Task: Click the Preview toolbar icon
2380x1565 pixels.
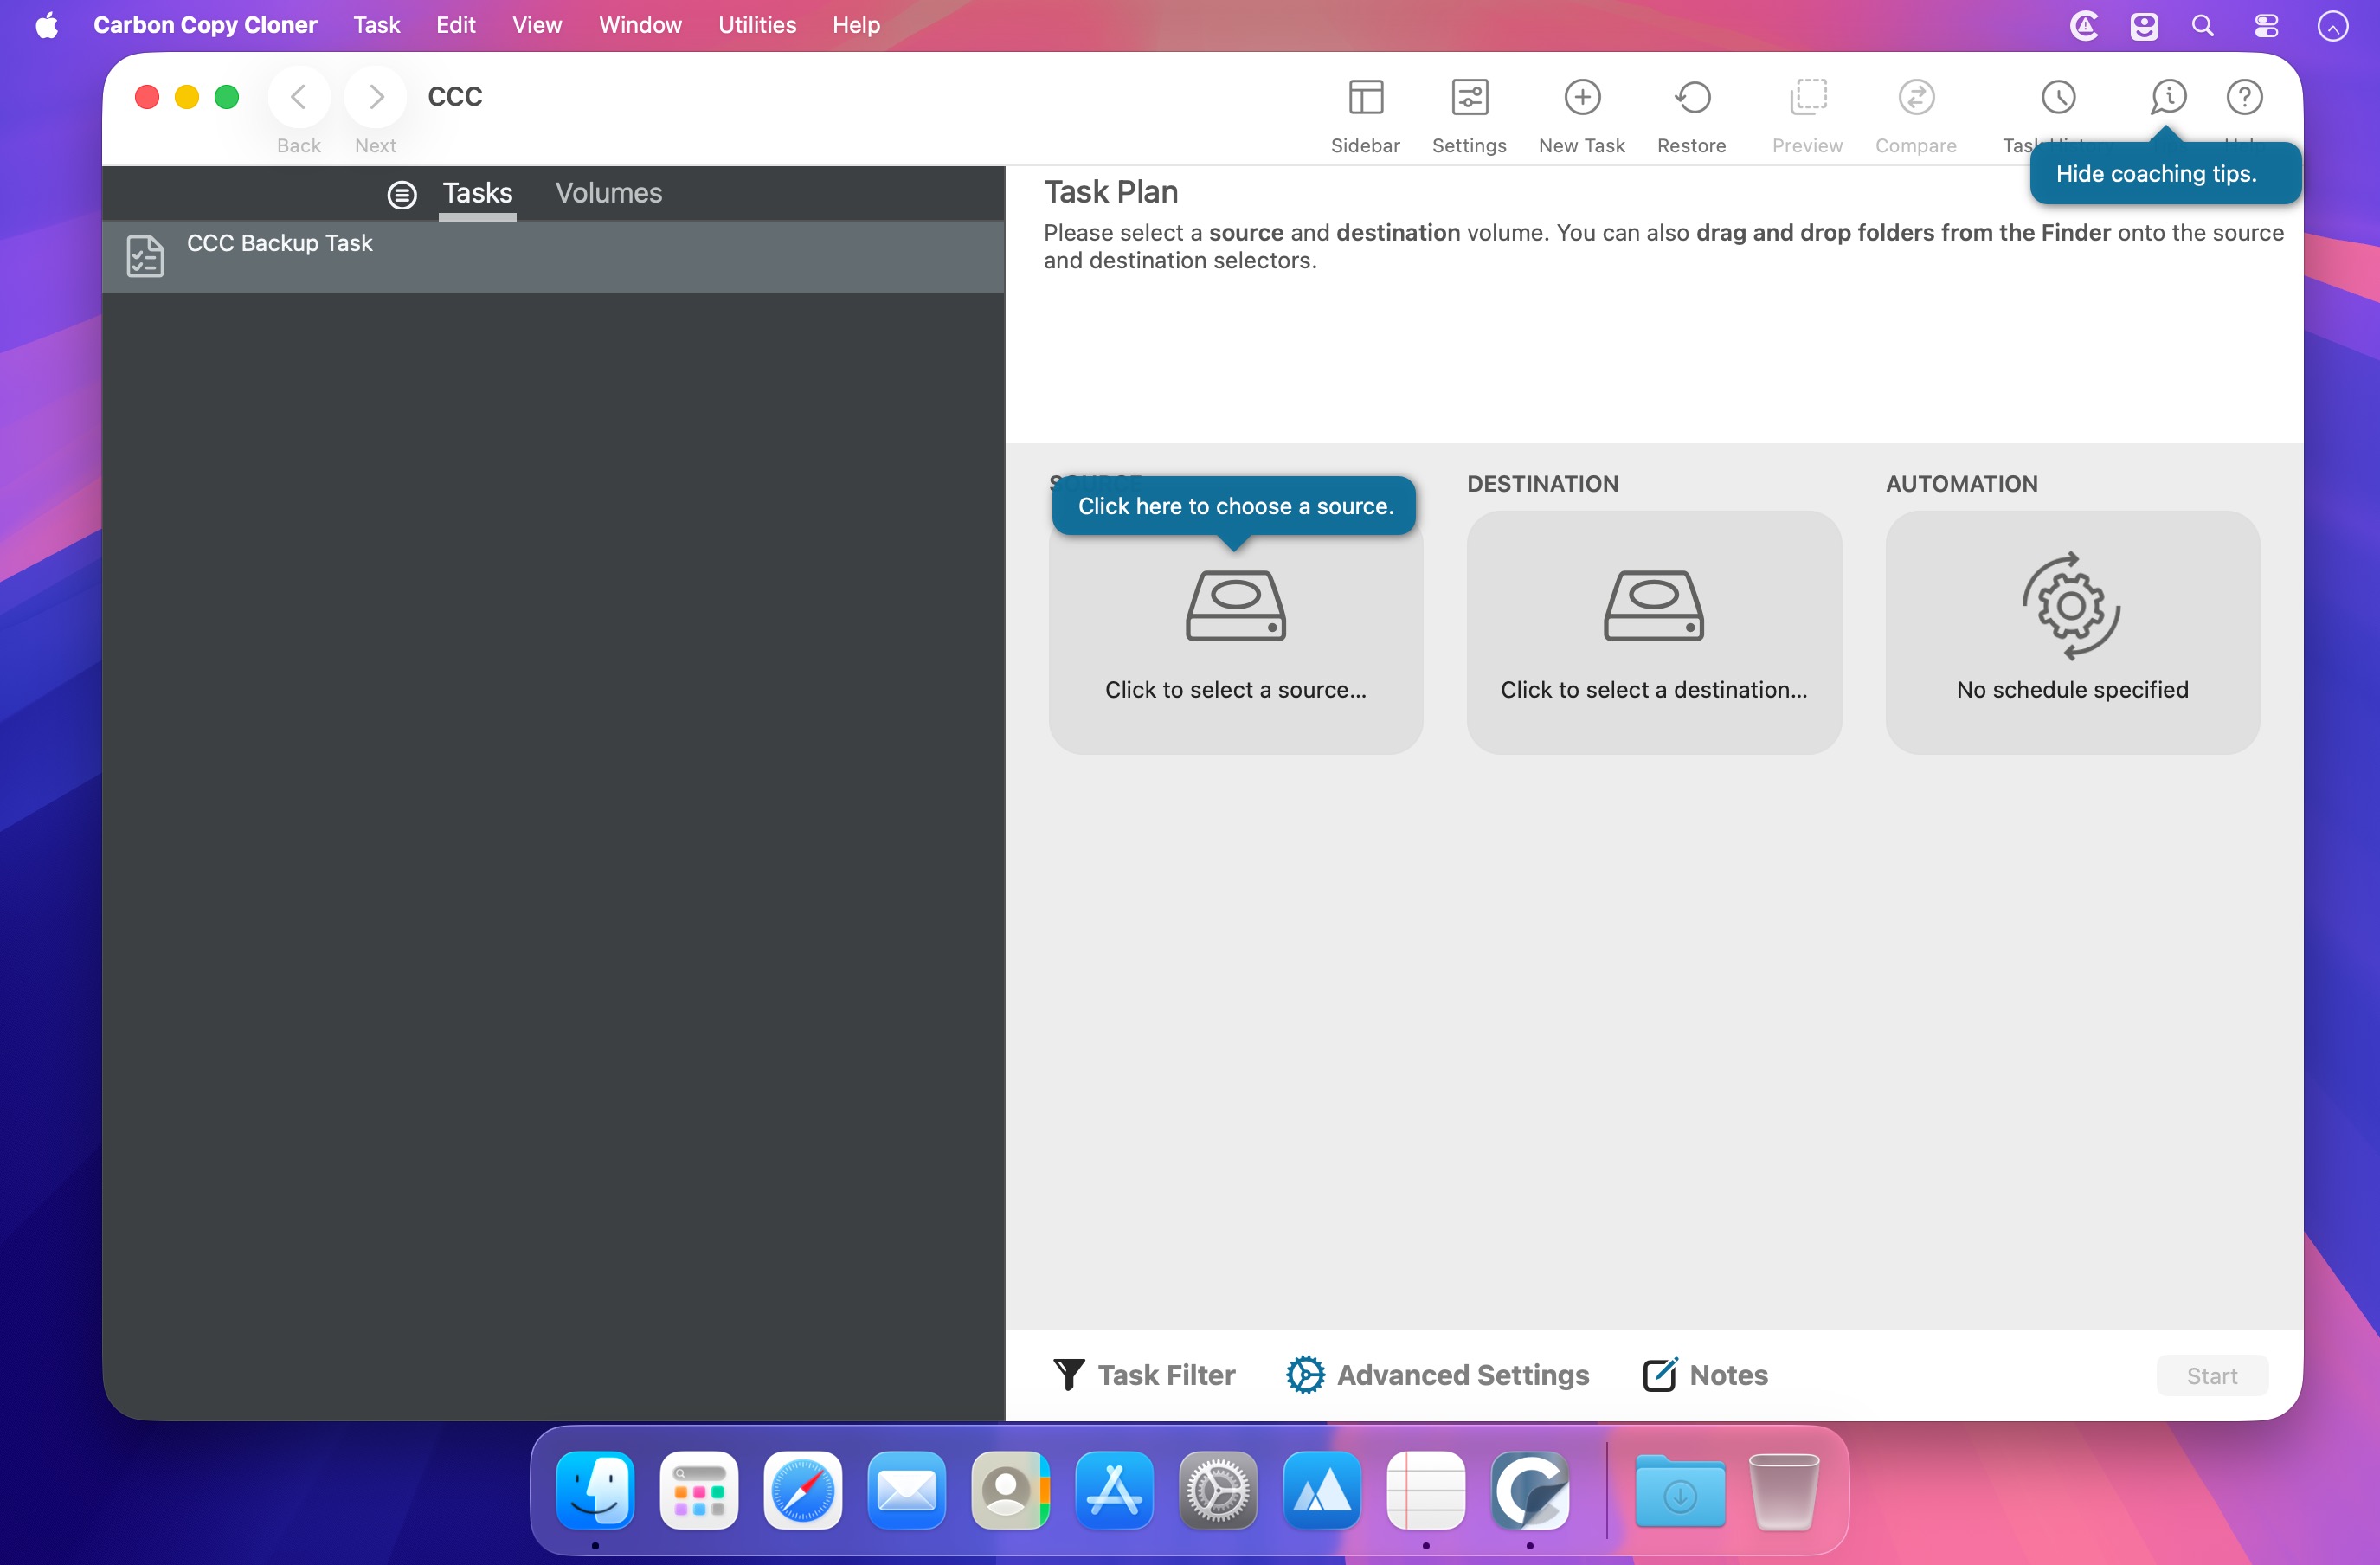Action: coord(1807,98)
